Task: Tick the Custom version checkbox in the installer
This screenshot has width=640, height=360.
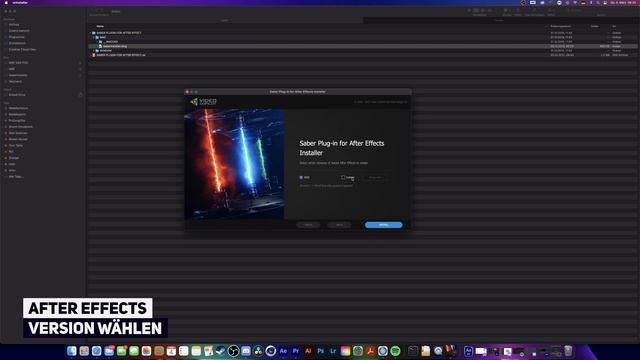Action: tap(343, 177)
